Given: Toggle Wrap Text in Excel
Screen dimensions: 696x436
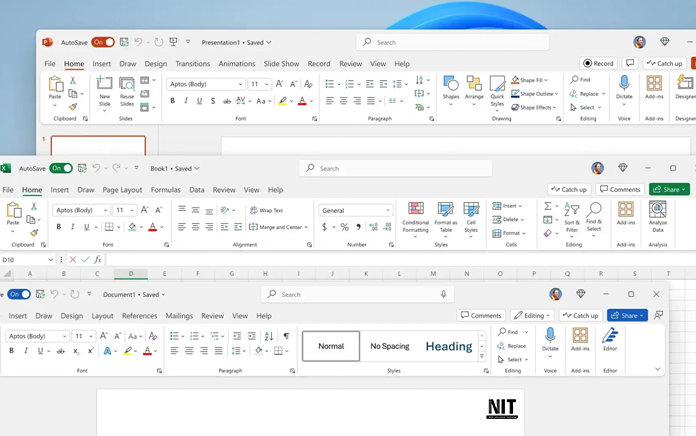Looking at the screenshot, I should (266, 210).
